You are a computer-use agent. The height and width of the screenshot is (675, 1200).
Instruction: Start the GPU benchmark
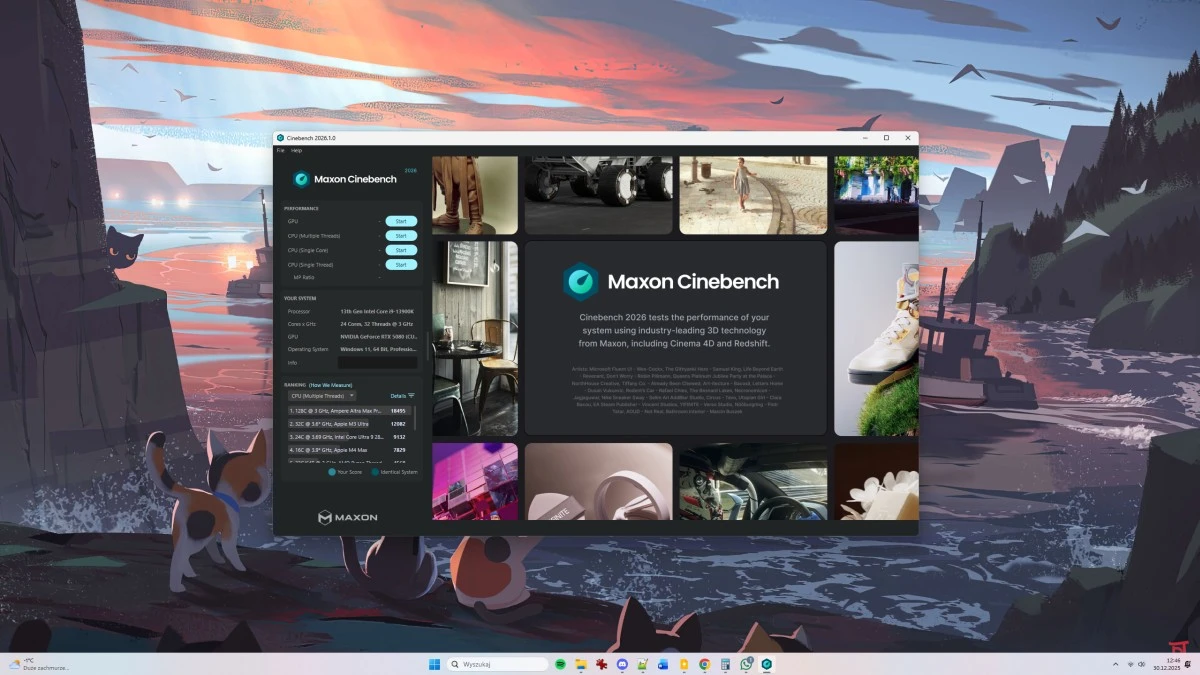coord(401,221)
